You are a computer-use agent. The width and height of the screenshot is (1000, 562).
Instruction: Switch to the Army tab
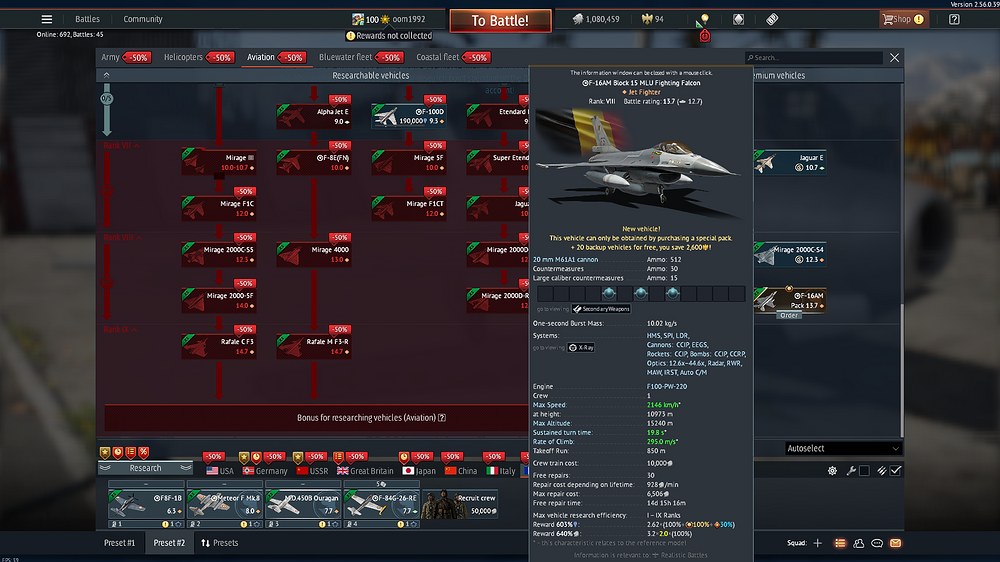tap(110, 57)
